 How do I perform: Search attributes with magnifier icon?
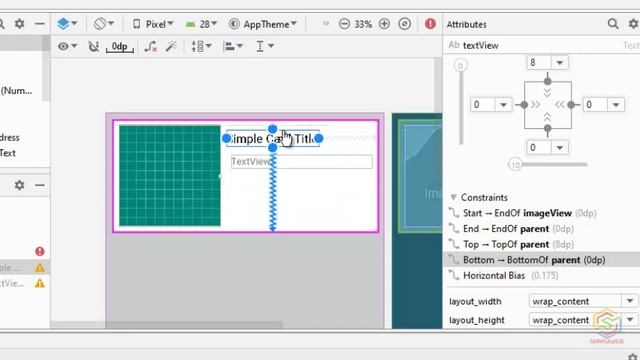point(613,24)
